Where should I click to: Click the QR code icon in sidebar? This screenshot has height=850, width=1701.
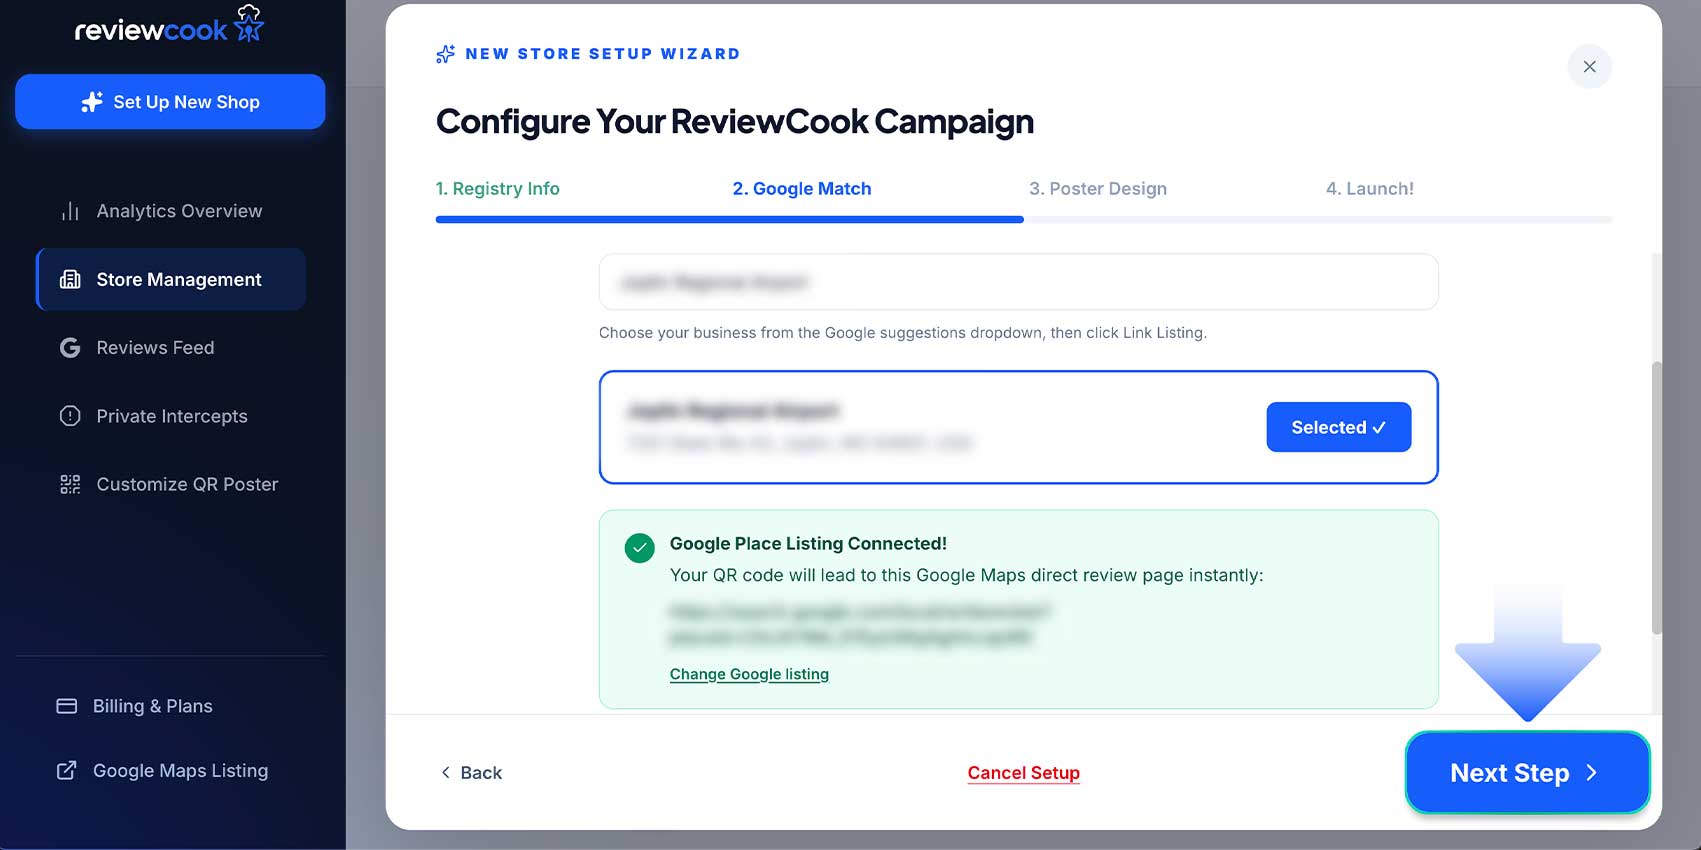(x=70, y=484)
